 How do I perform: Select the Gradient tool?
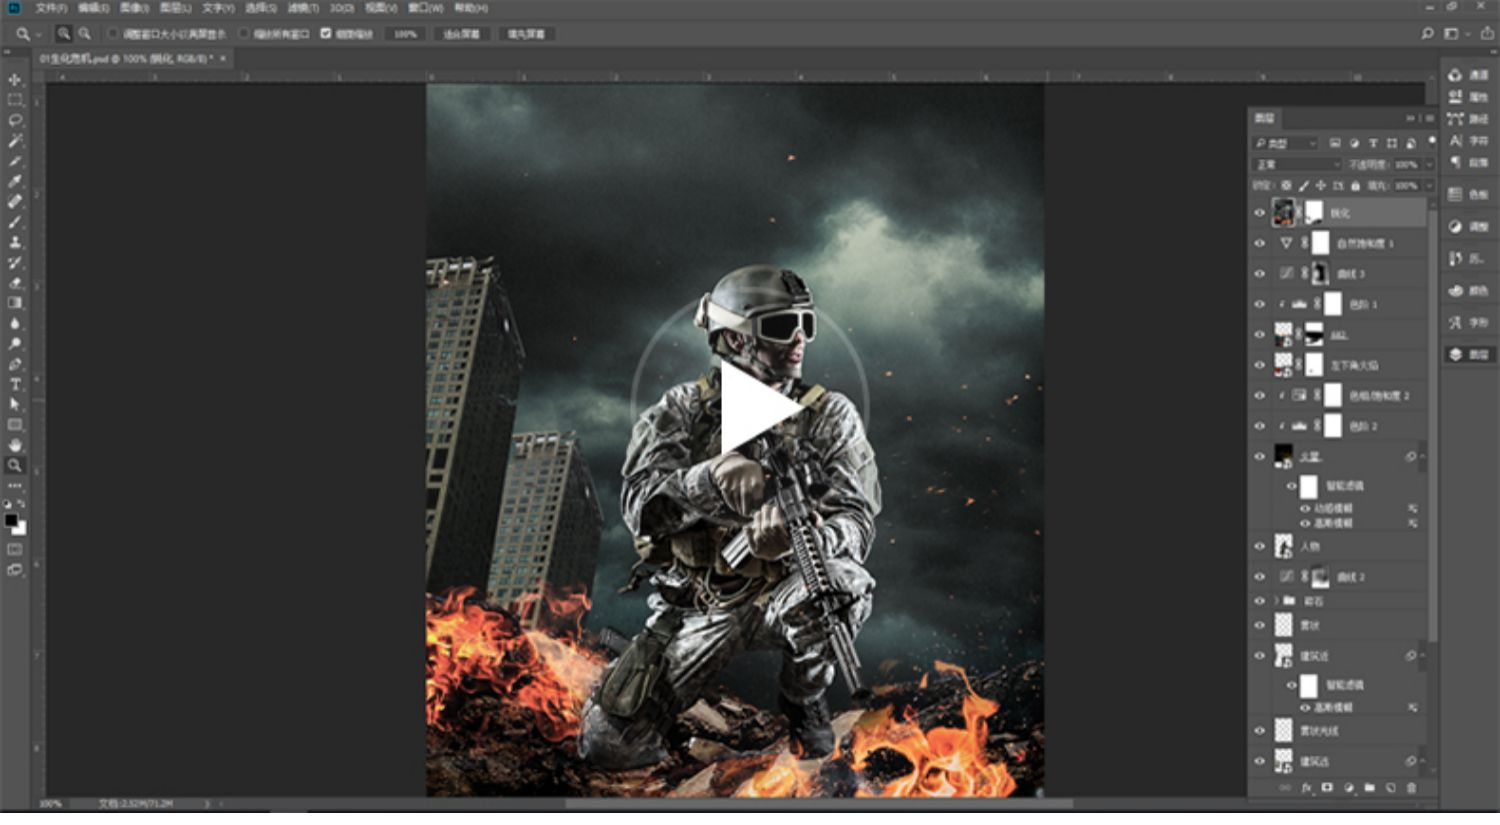click(x=14, y=303)
